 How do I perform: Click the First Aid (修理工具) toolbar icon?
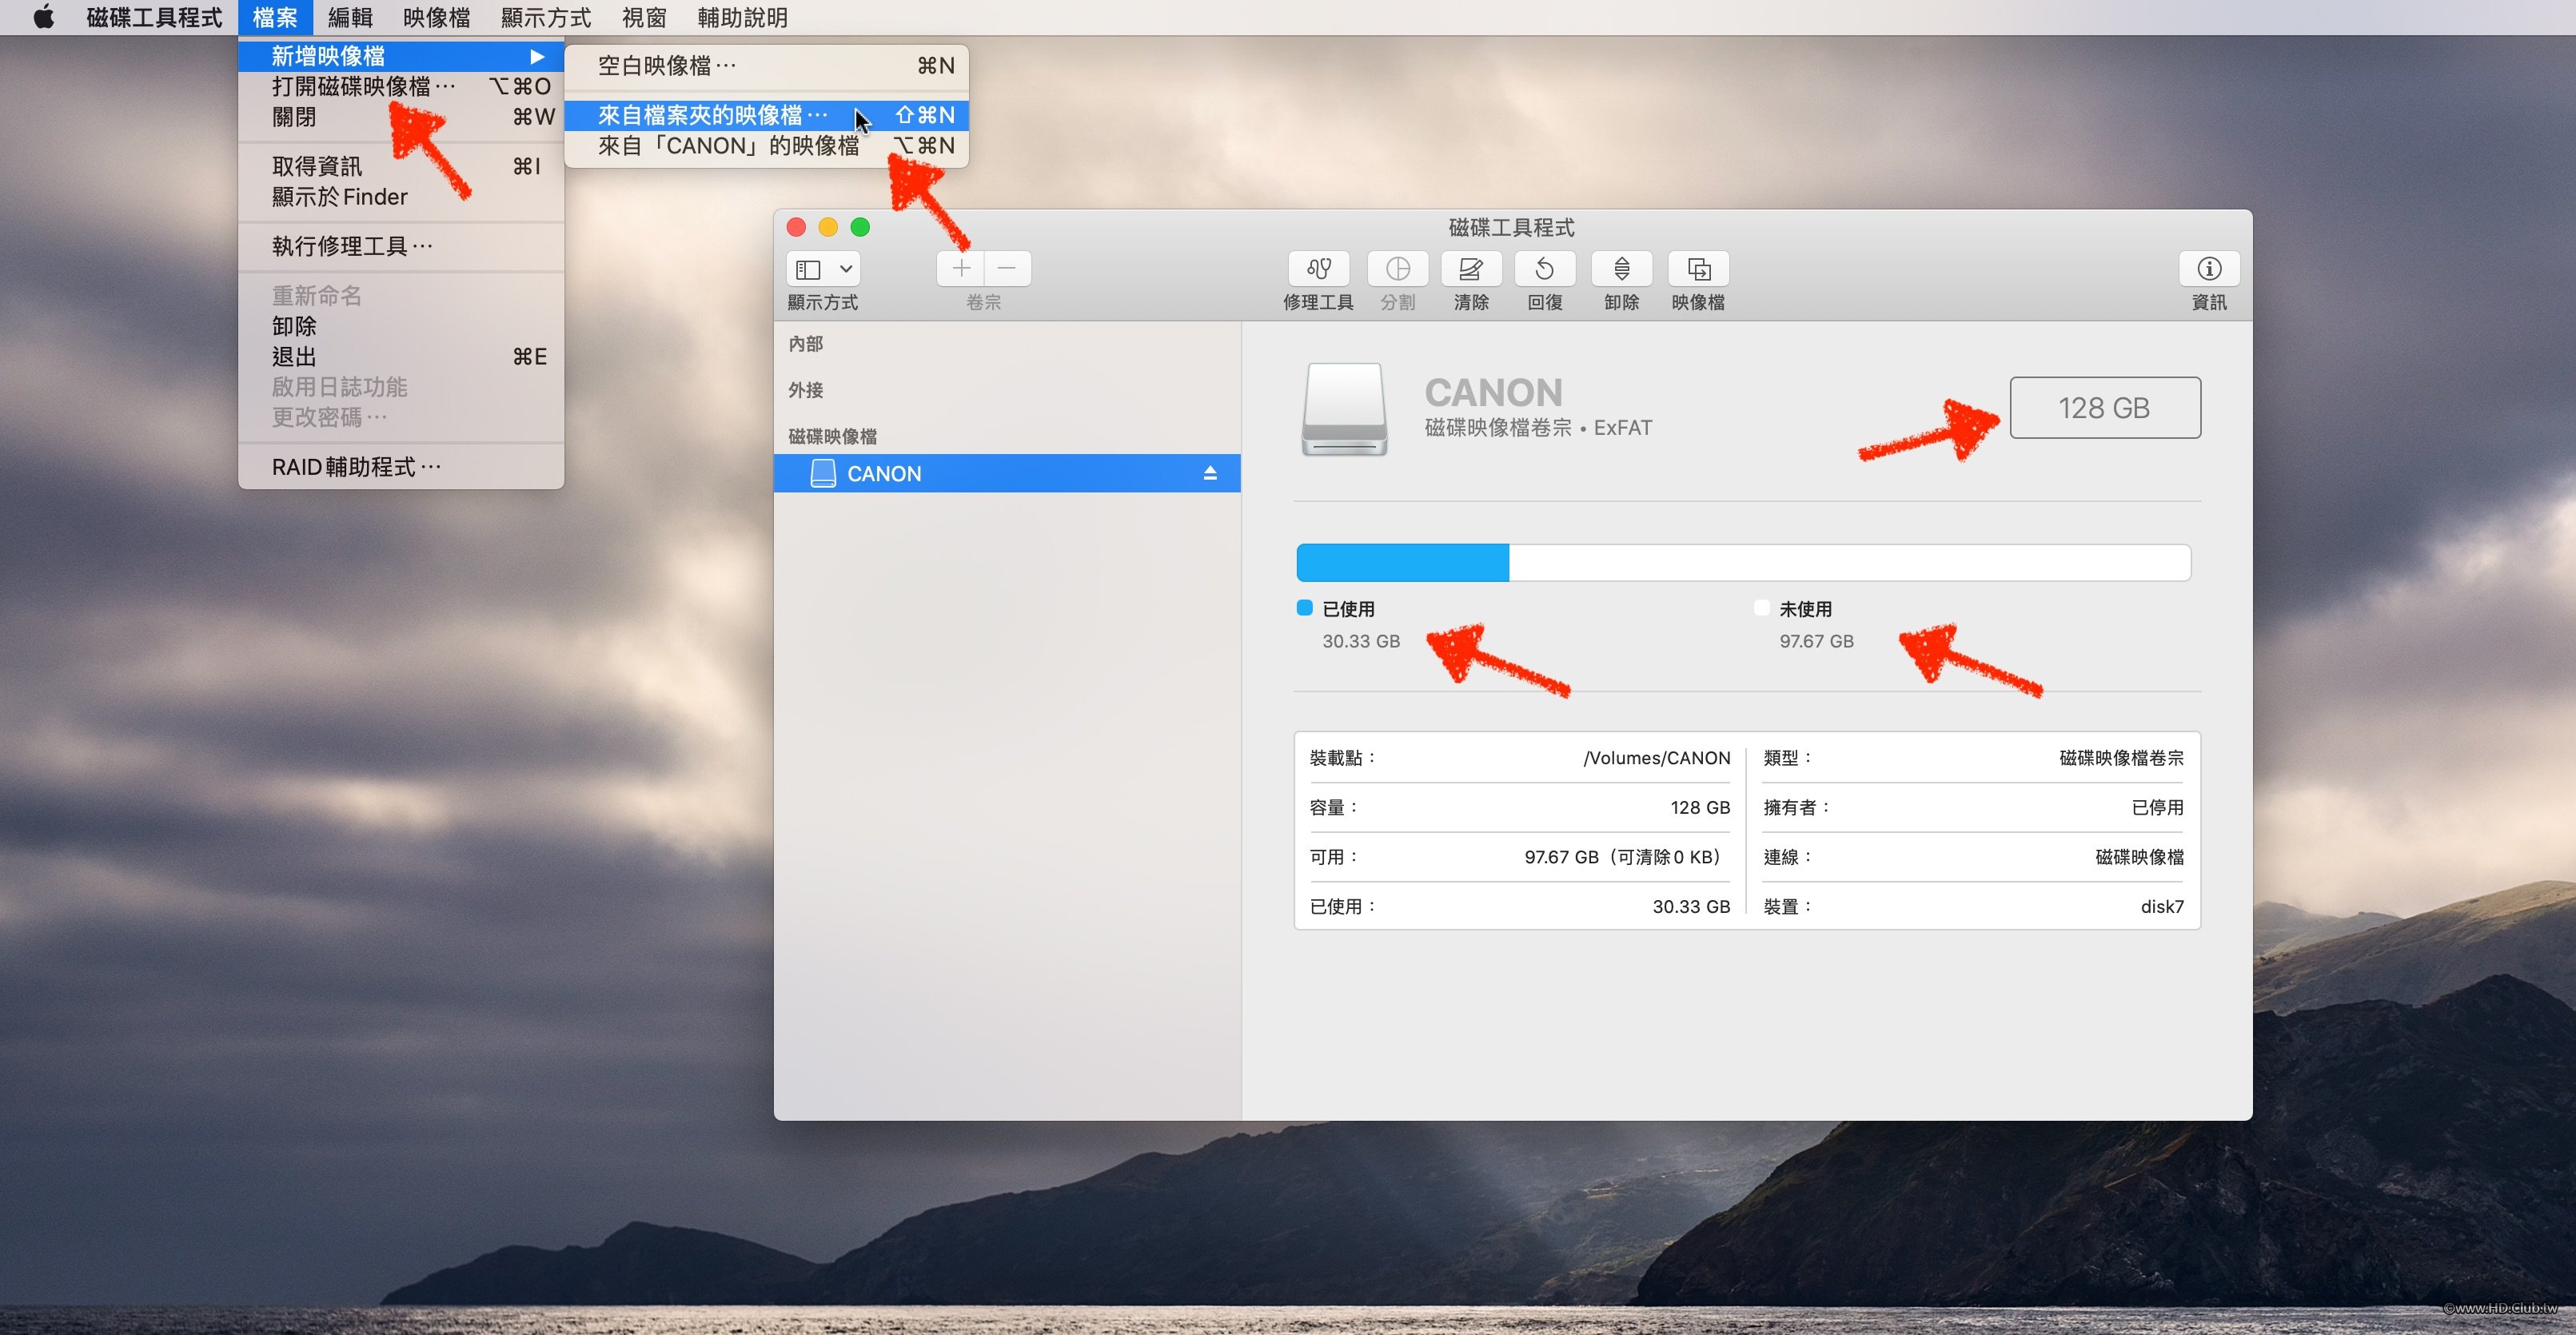coord(1318,269)
